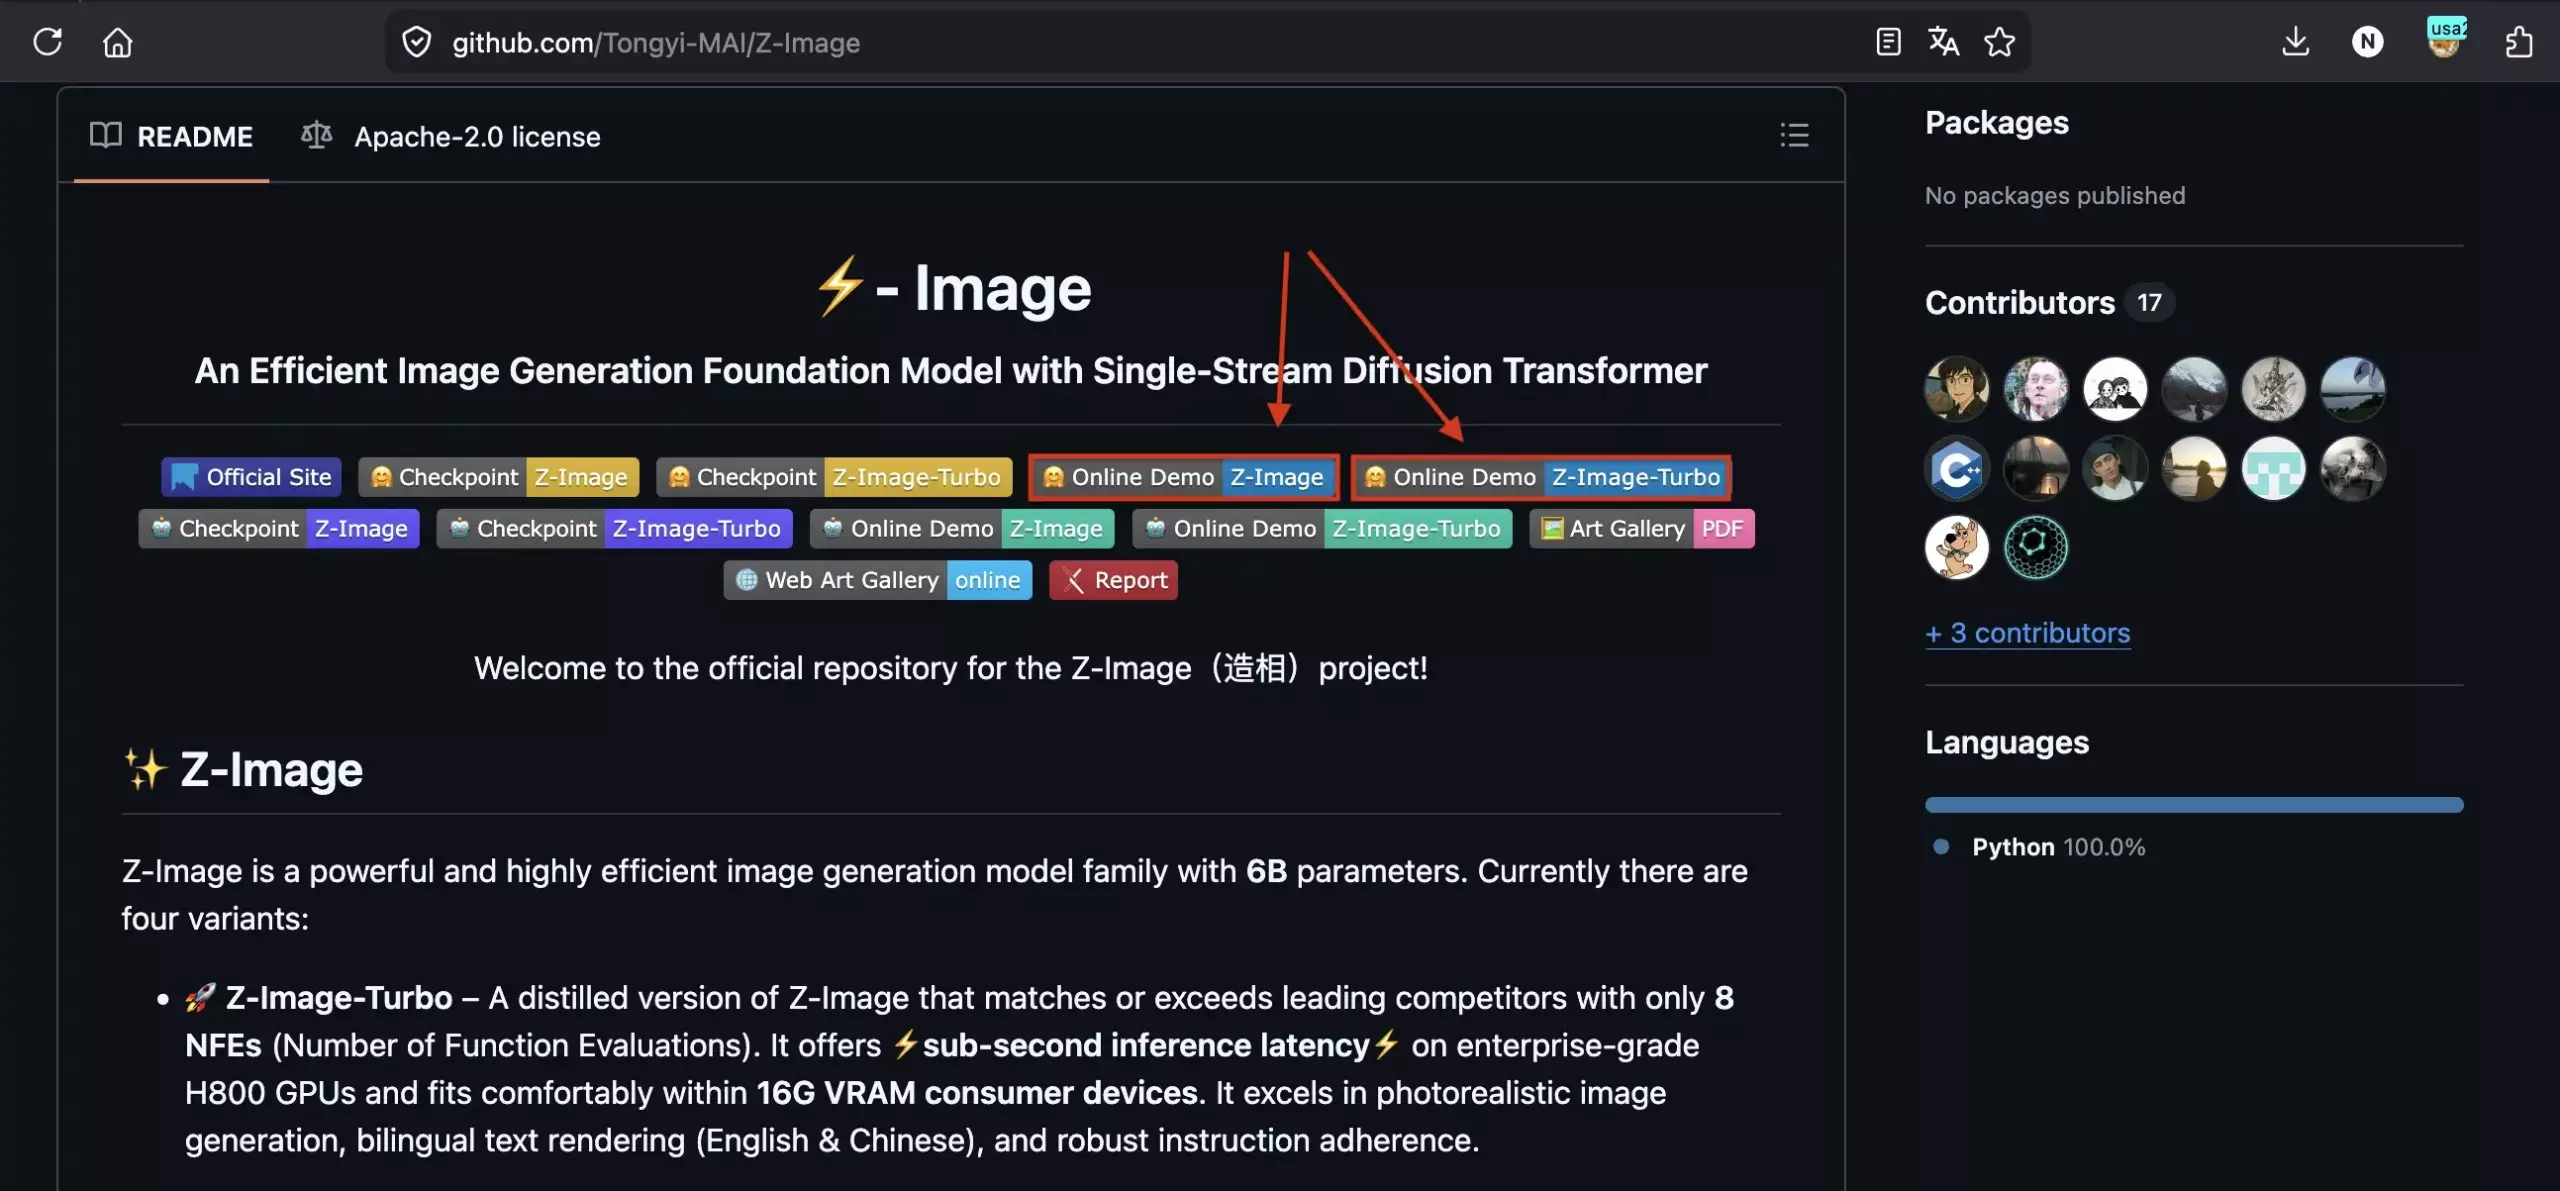The image size is (2560, 1191).
Task: Open the purple Checkpoint Z-Image badge
Action: [x=279, y=528]
